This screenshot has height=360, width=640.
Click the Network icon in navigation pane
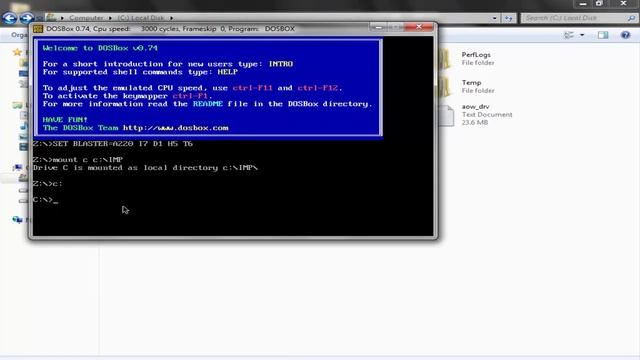[x=17, y=220]
